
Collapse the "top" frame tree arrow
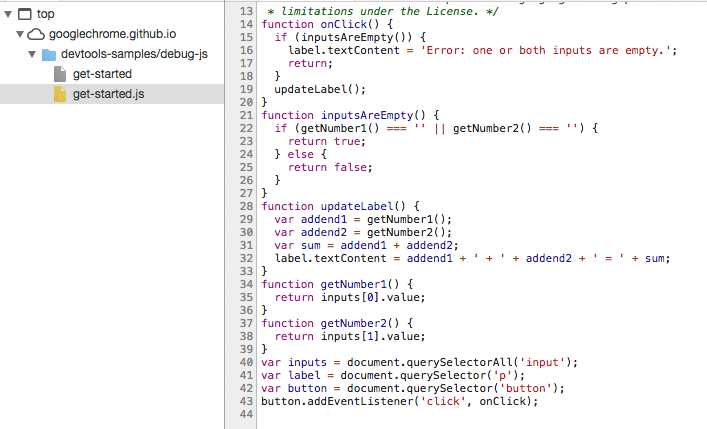click(x=9, y=13)
